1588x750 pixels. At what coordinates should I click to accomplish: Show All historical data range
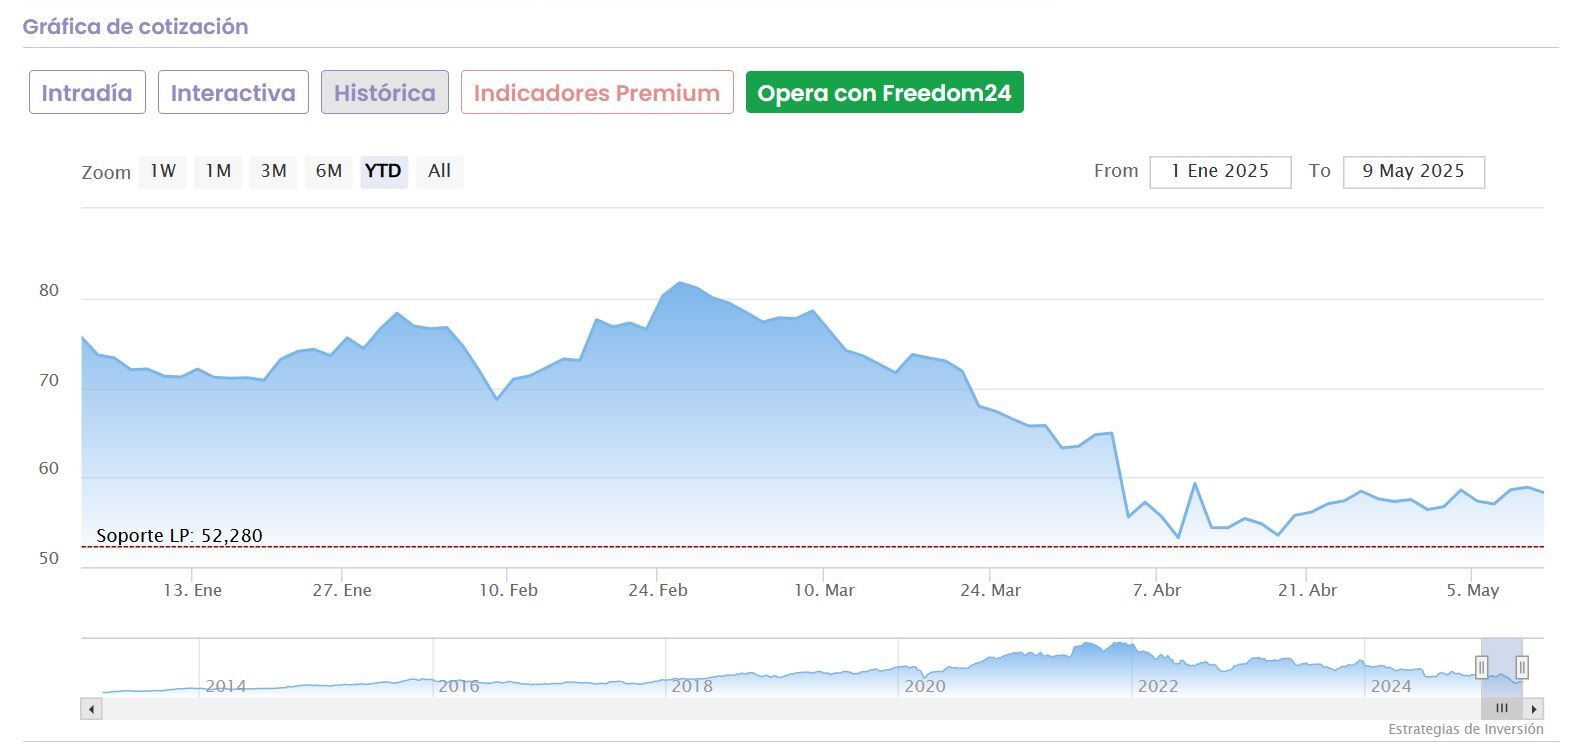tap(439, 171)
